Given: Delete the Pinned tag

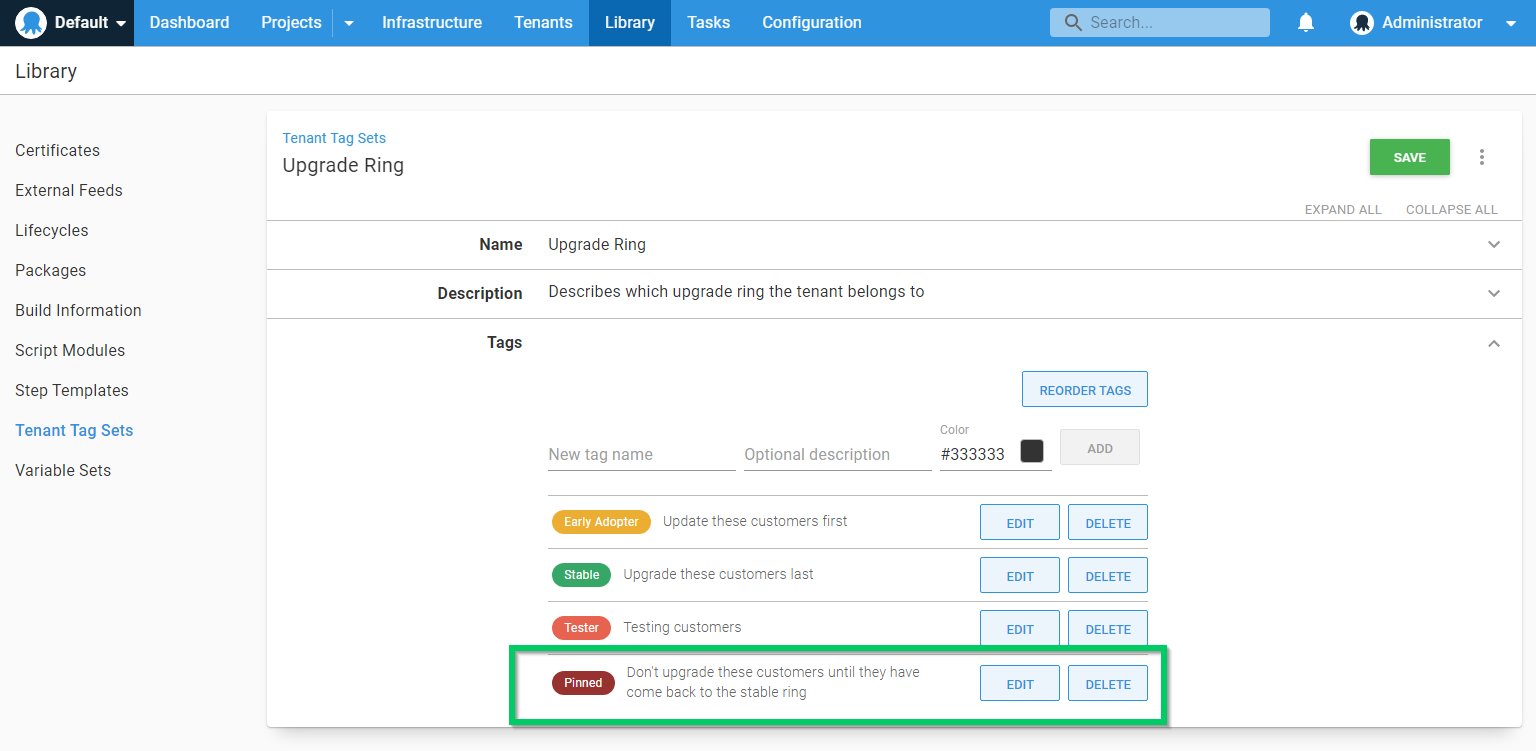Looking at the screenshot, I should 1107,684.
